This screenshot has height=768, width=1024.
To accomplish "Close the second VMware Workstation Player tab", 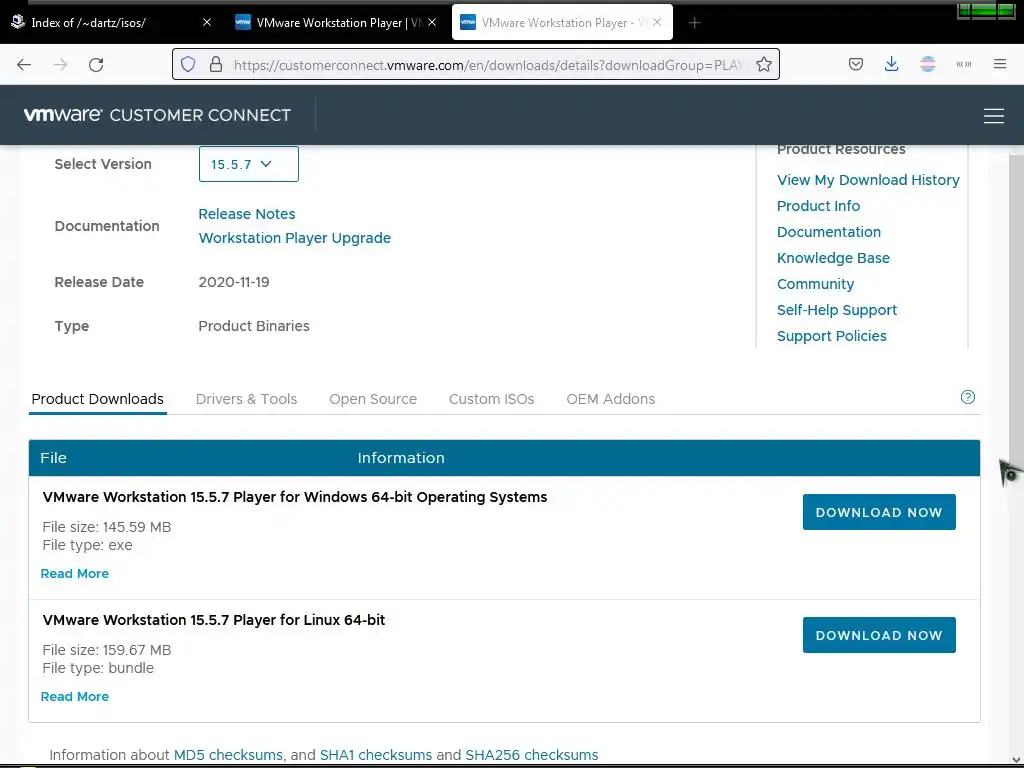I will 432,22.
